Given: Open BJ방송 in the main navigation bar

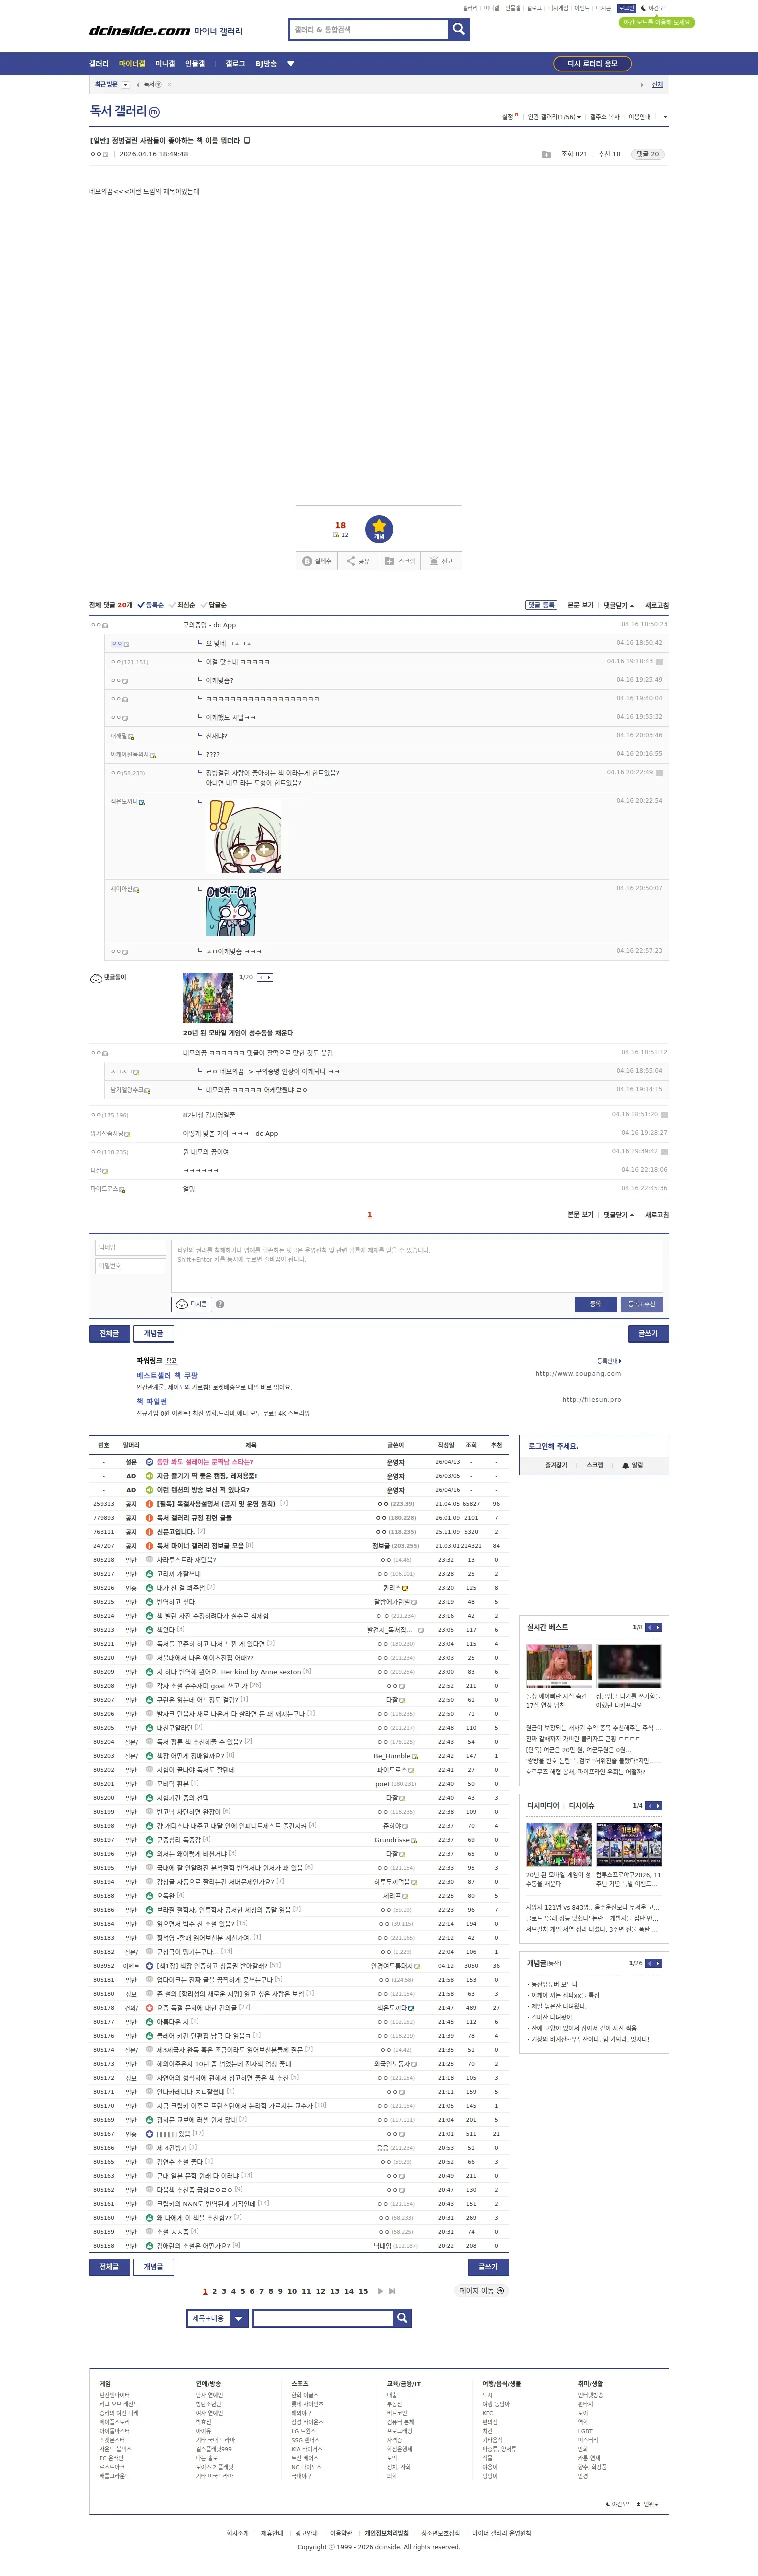Looking at the screenshot, I should click(265, 64).
